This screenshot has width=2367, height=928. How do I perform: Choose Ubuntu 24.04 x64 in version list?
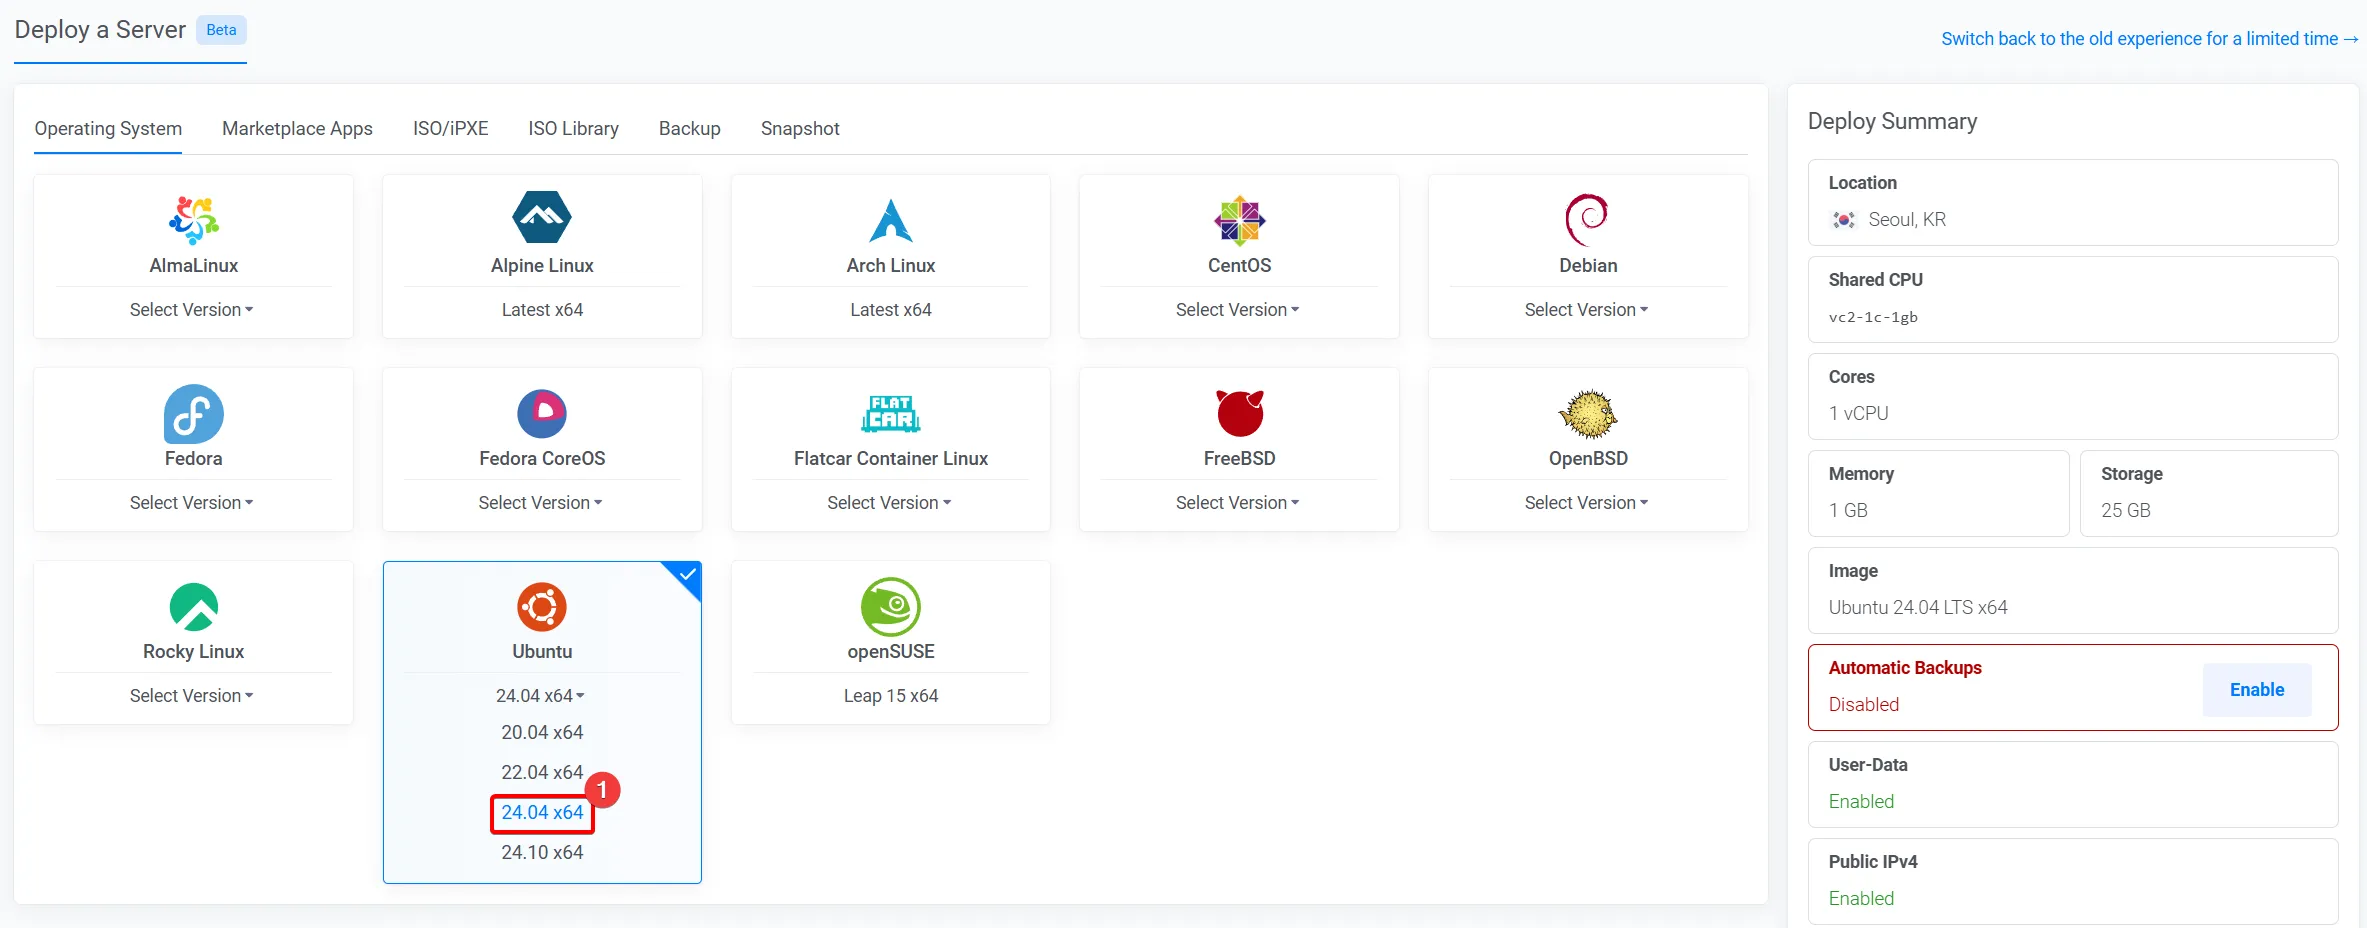[x=542, y=813]
